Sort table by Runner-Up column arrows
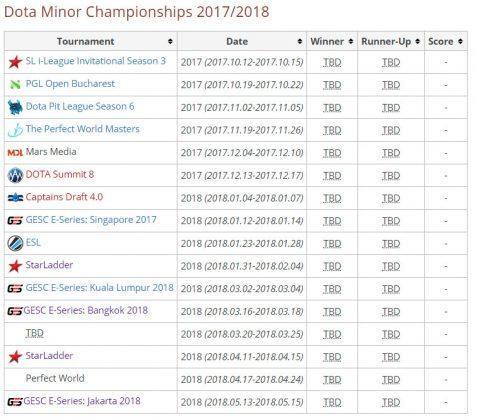Viewport: 477px width, 420px height. [x=417, y=41]
